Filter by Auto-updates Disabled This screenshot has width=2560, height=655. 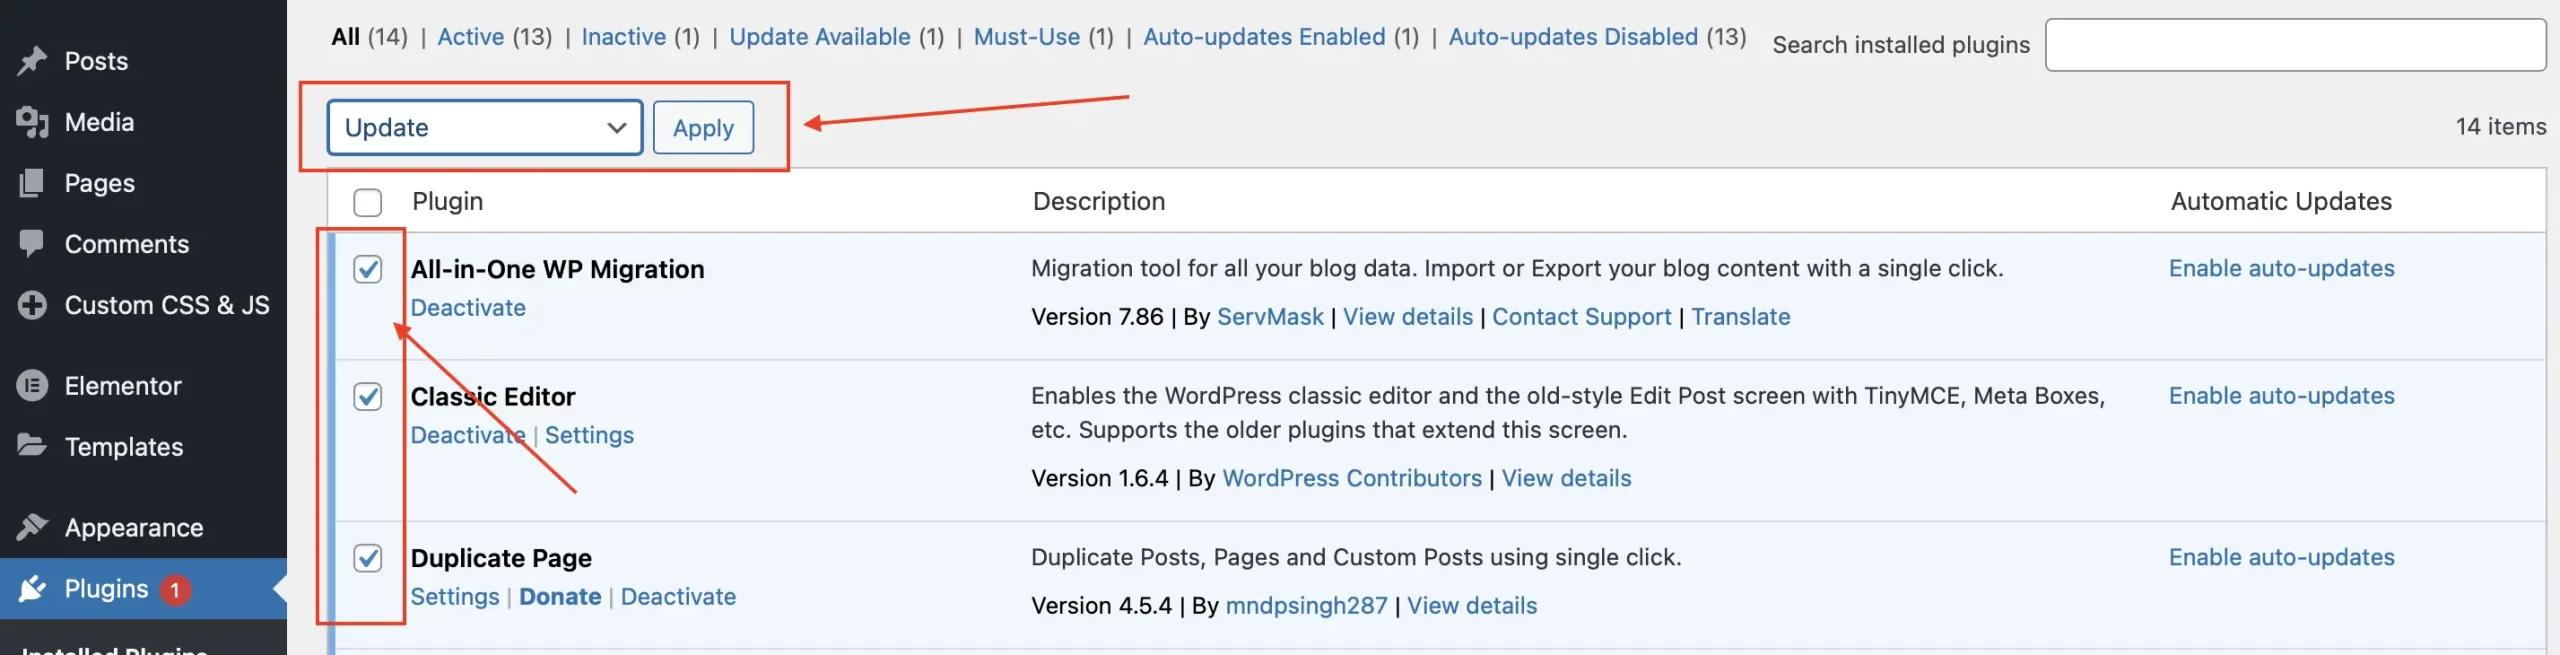point(1573,37)
